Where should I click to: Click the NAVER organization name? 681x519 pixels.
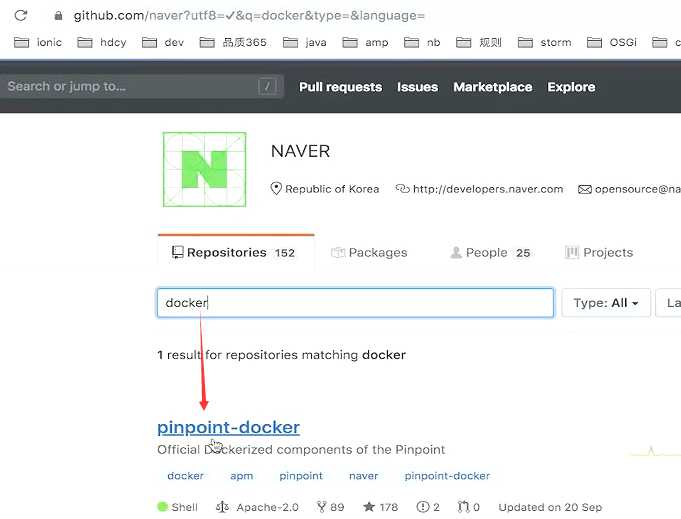pyautogui.click(x=300, y=151)
